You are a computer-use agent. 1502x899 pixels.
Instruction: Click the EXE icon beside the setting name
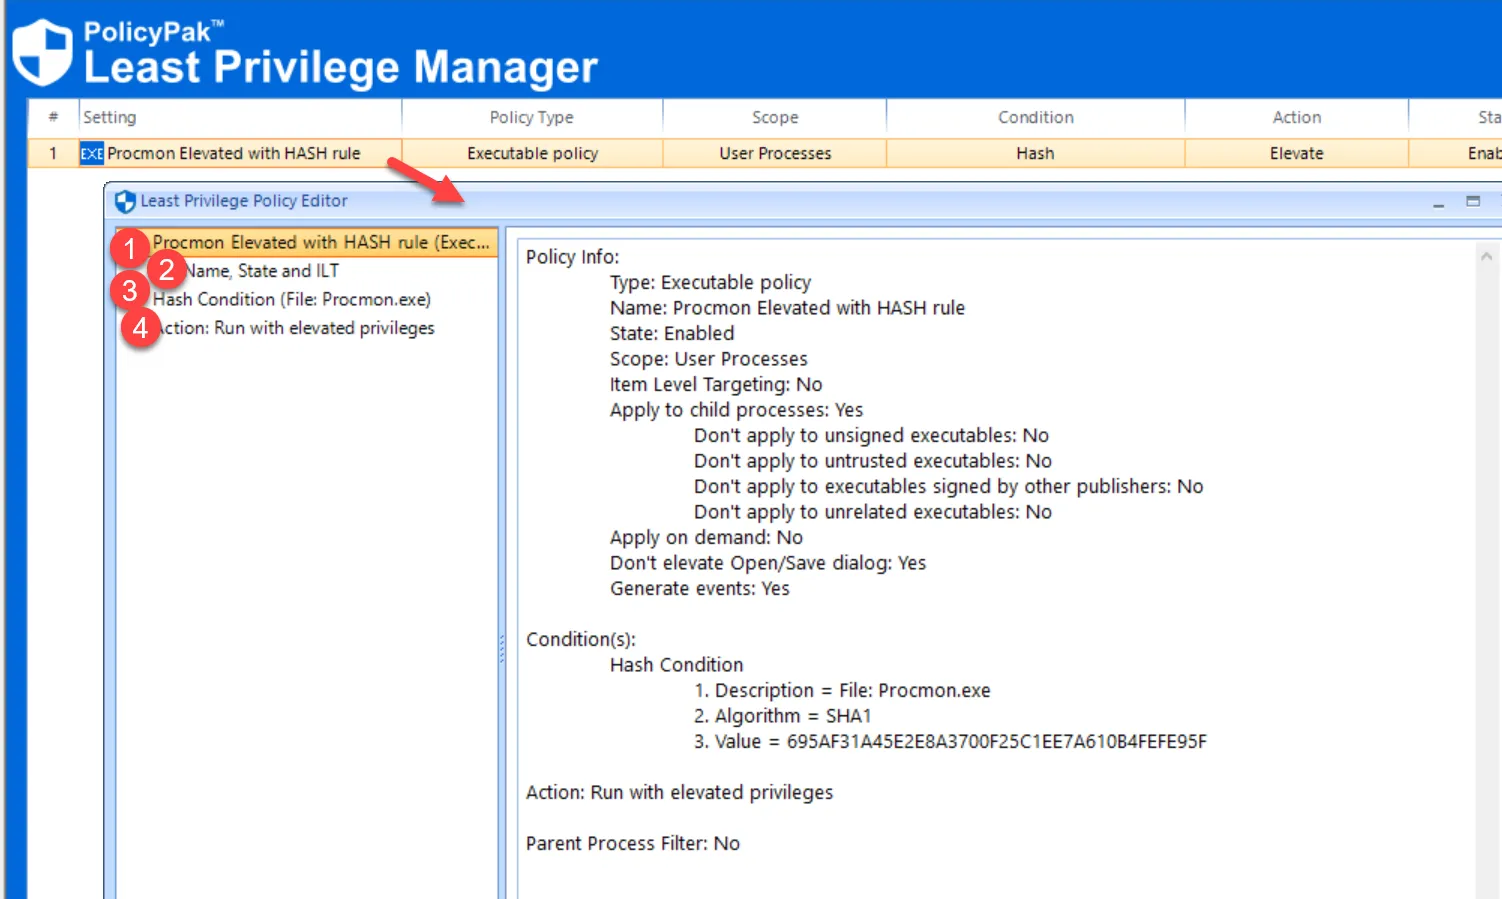tap(91, 153)
